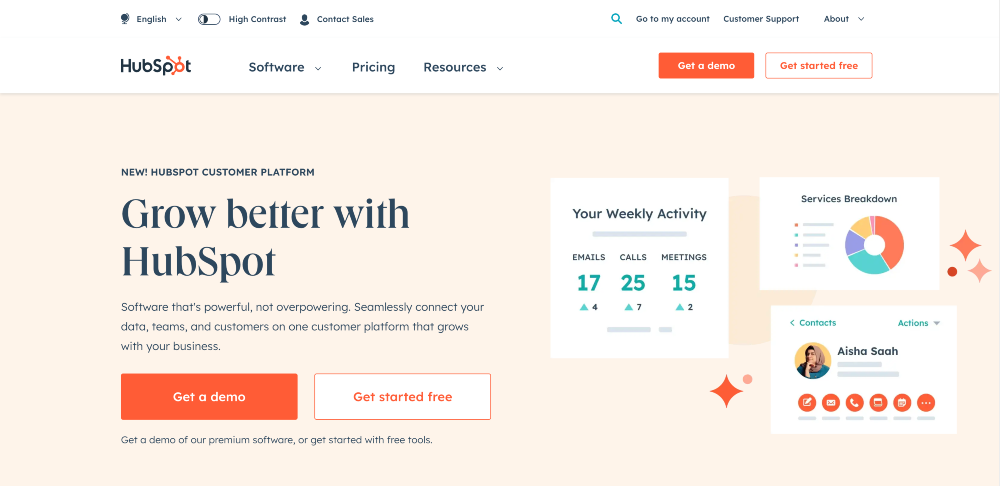Open the Actions dropdown on contact card
1000x486 pixels.
(x=919, y=323)
